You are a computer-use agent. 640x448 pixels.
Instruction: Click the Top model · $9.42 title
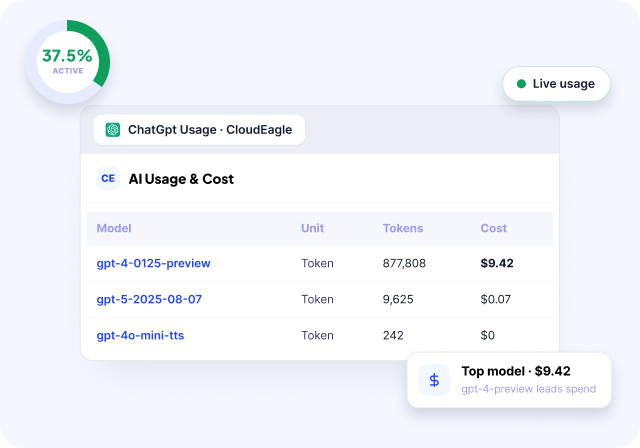(516, 371)
